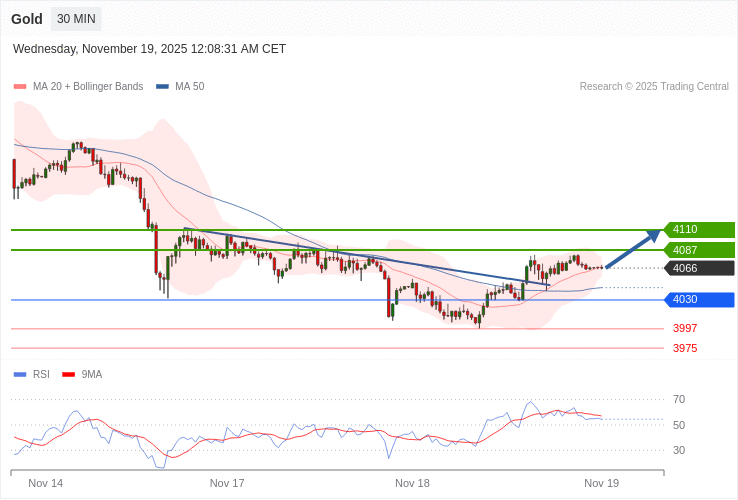Click the RSI 70 level axis label
738x500 pixels.
[x=679, y=399]
